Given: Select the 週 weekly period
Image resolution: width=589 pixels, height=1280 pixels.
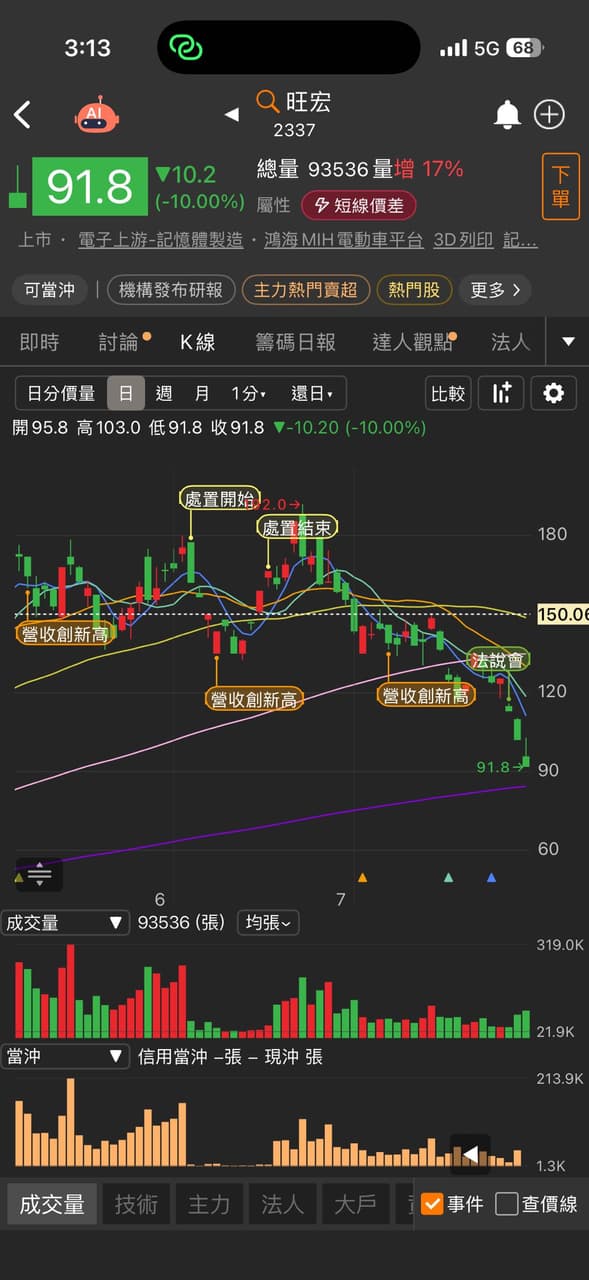Looking at the screenshot, I should tap(164, 393).
